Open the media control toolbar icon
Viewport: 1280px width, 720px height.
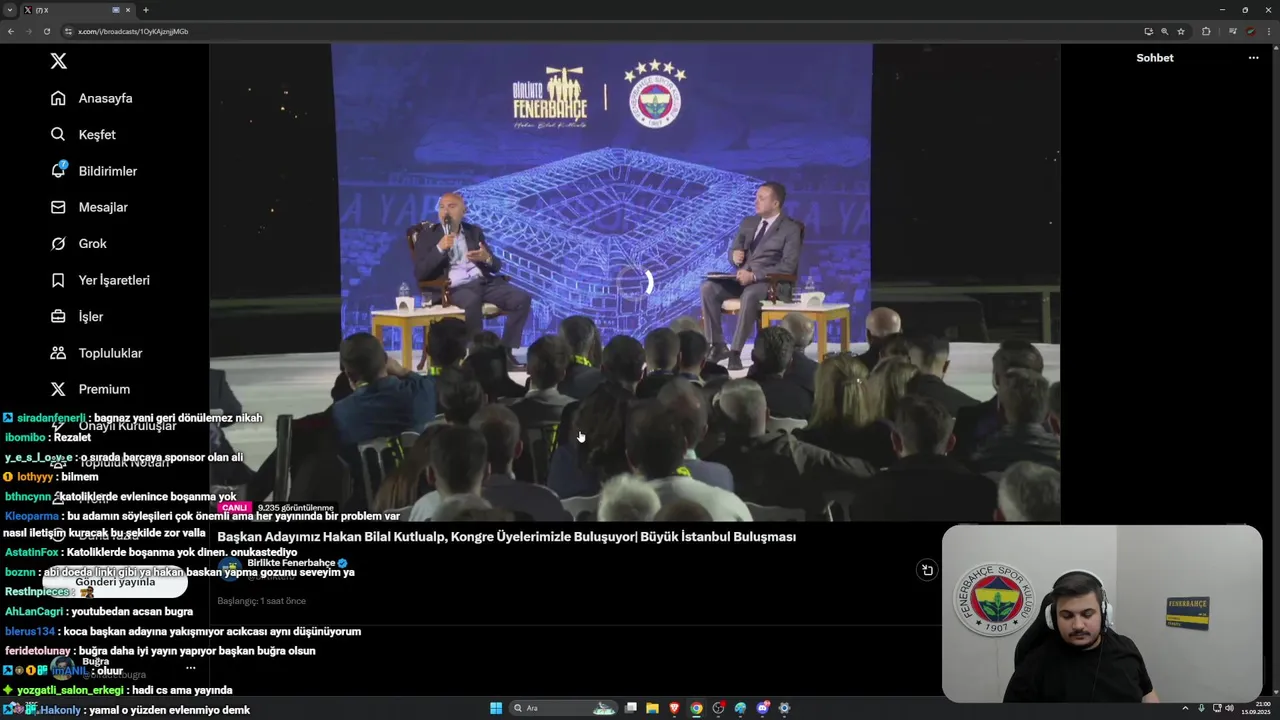tap(1232, 31)
